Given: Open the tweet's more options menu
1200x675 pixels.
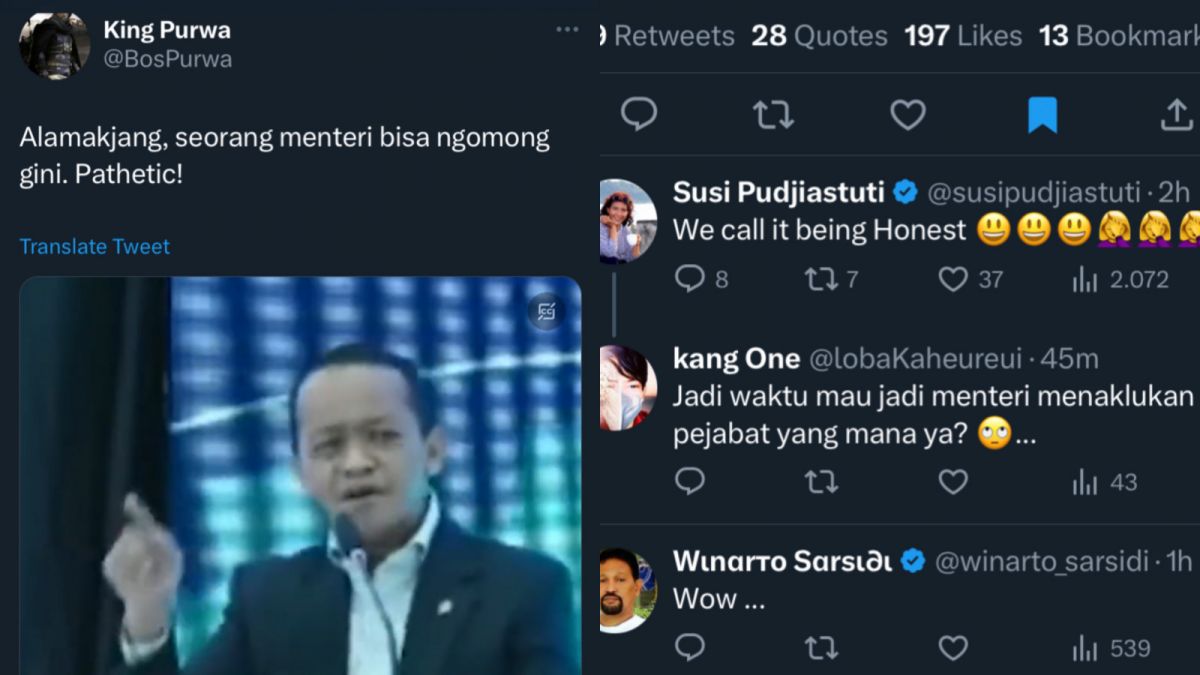Looking at the screenshot, I should 567,30.
